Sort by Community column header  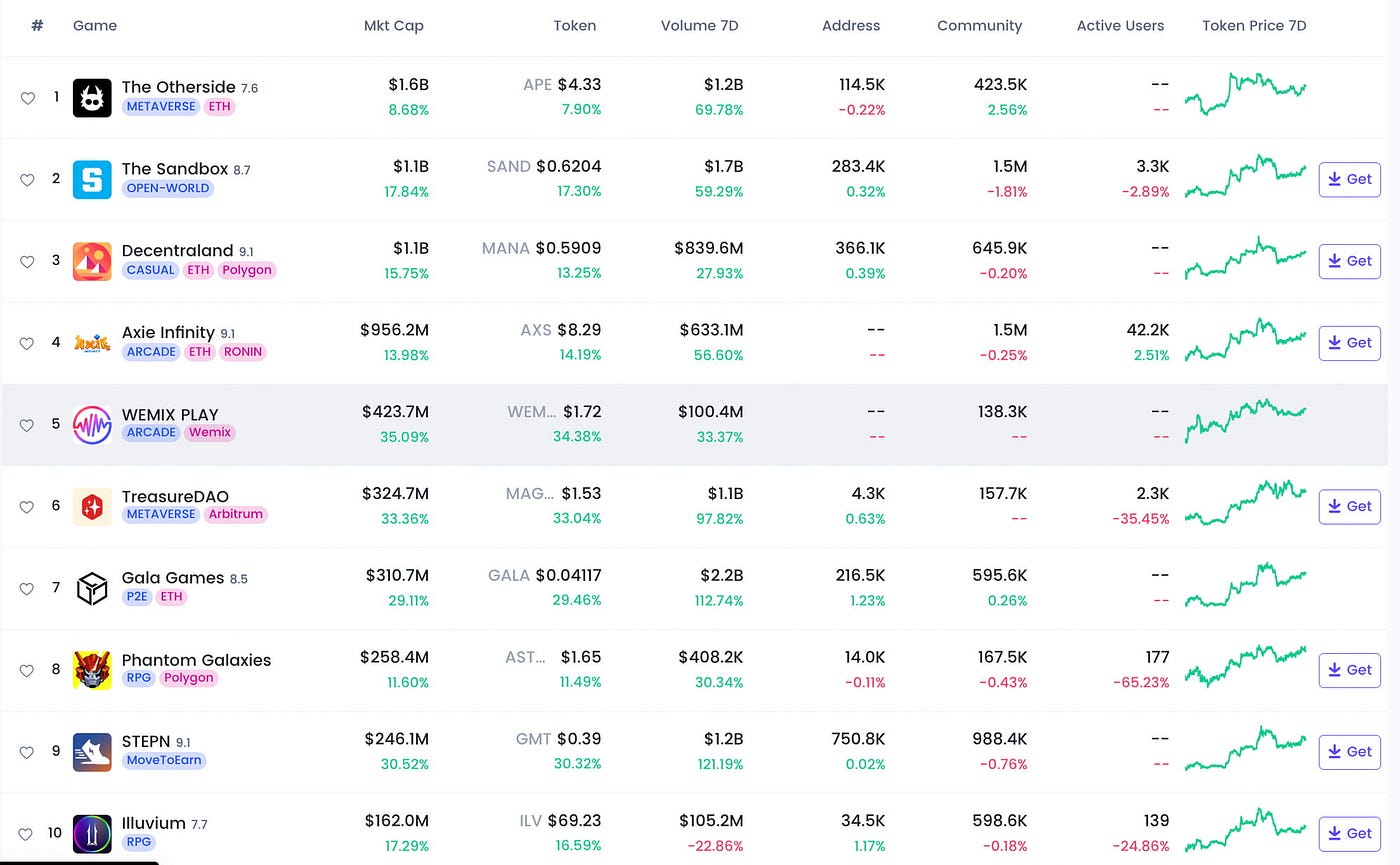tap(980, 26)
